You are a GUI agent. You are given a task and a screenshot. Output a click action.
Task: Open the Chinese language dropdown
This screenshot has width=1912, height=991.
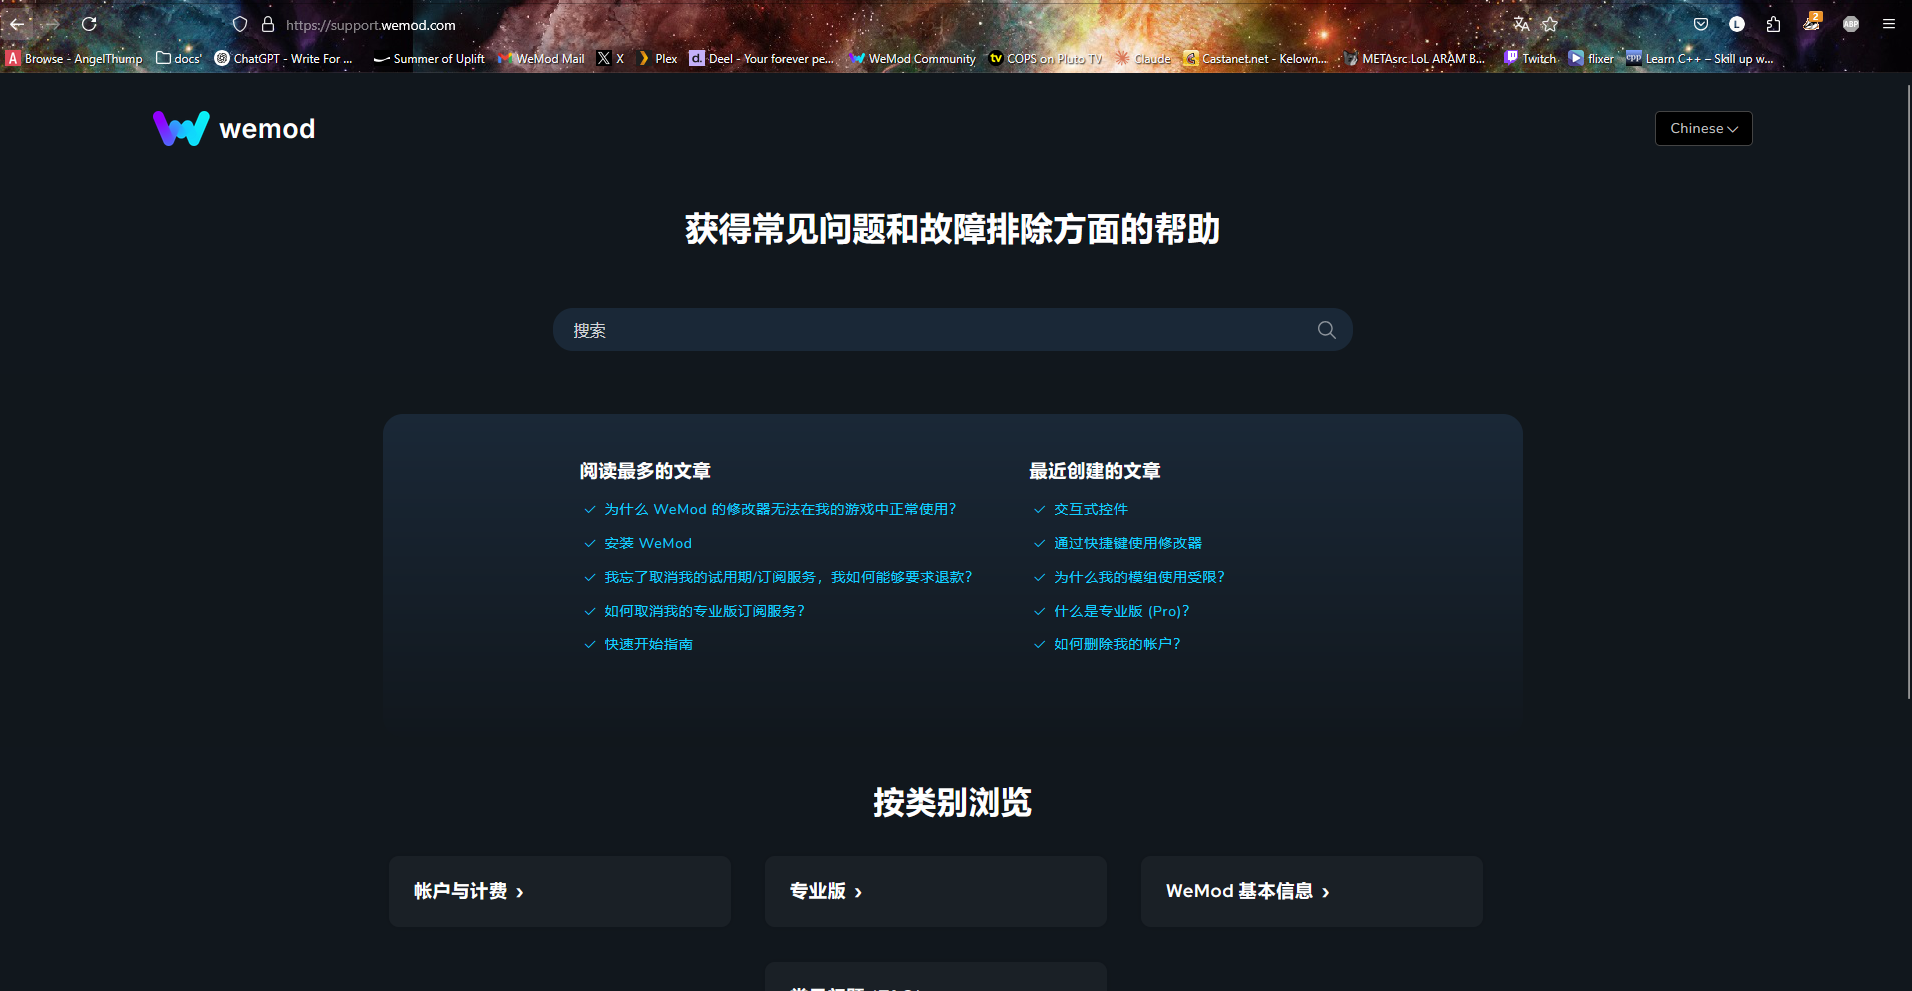[1703, 128]
